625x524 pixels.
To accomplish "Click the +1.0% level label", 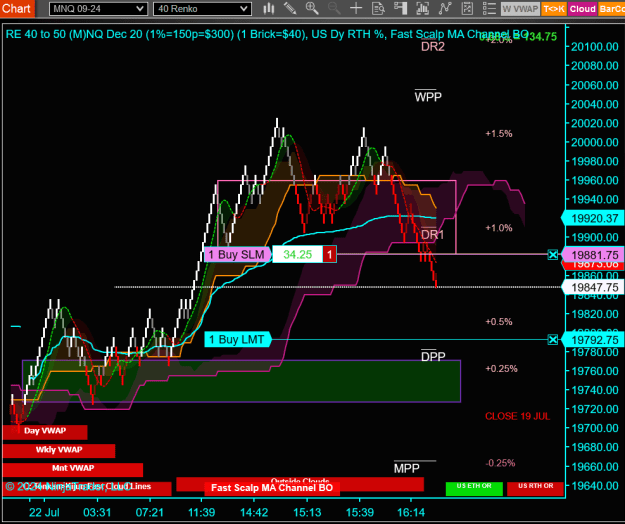I will point(499,228).
